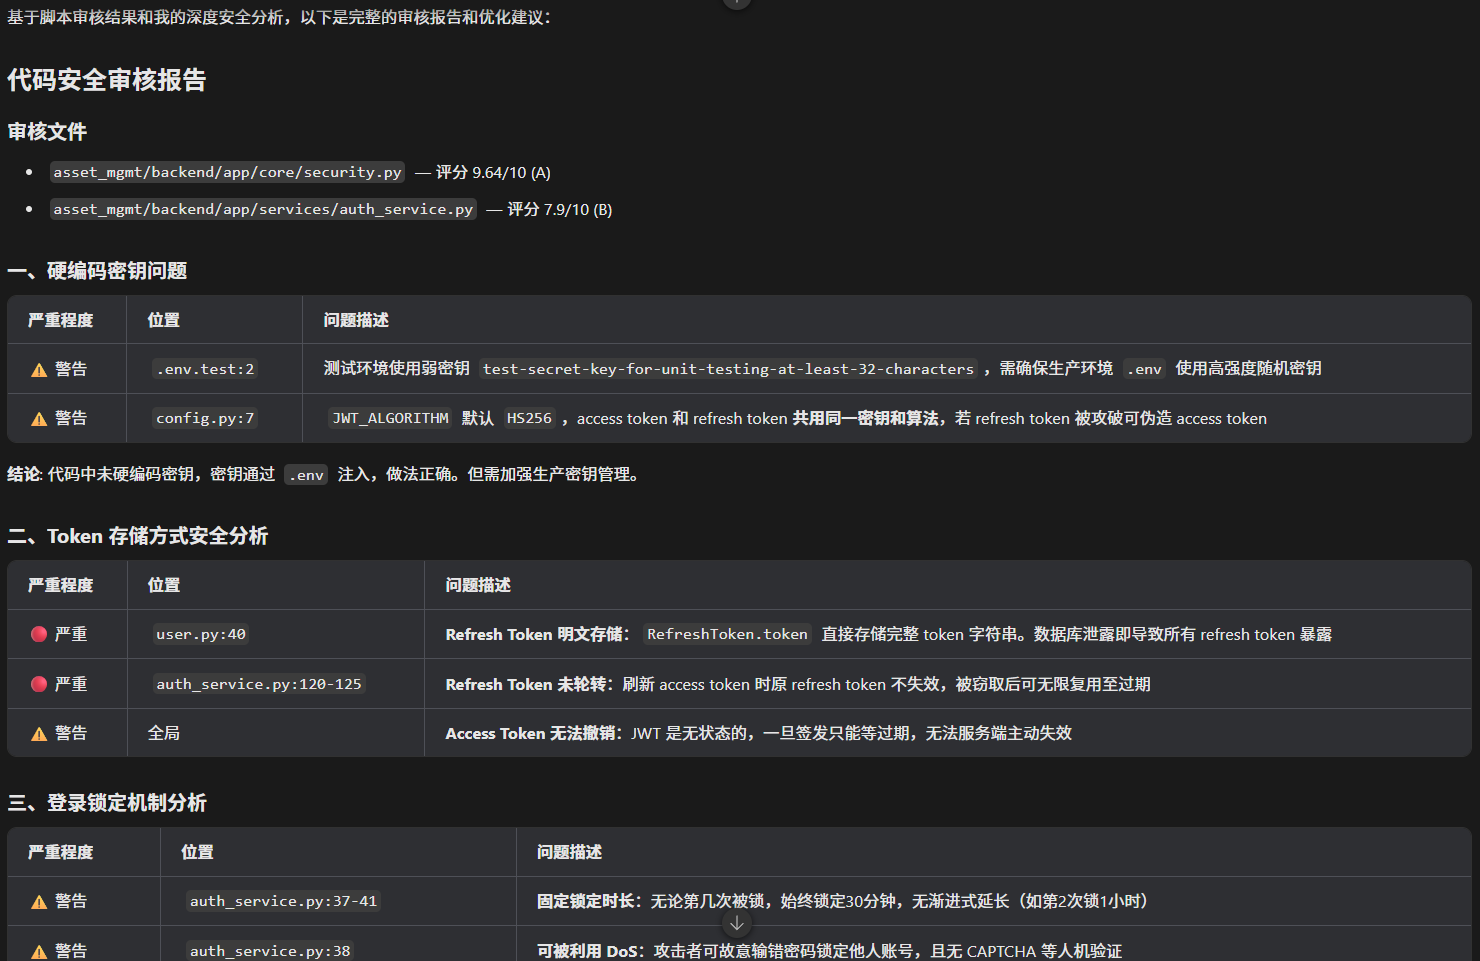Viewport: 1480px width, 961px height.
Task: Click the warning icon in the auth_service.py:37-41 row
Action: pos(39,902)
